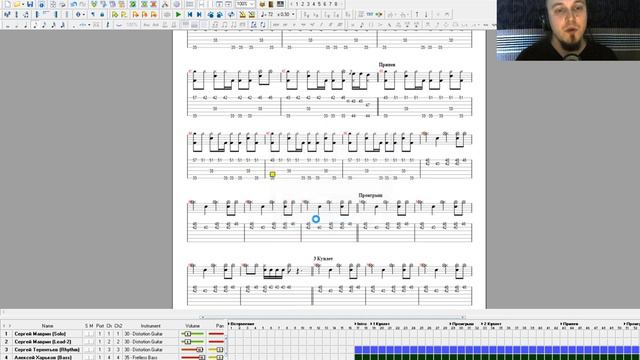The height and width of the screenshot is (360, 640).
Task: Select eighth note duration
Action: click(x=35, y=25)
